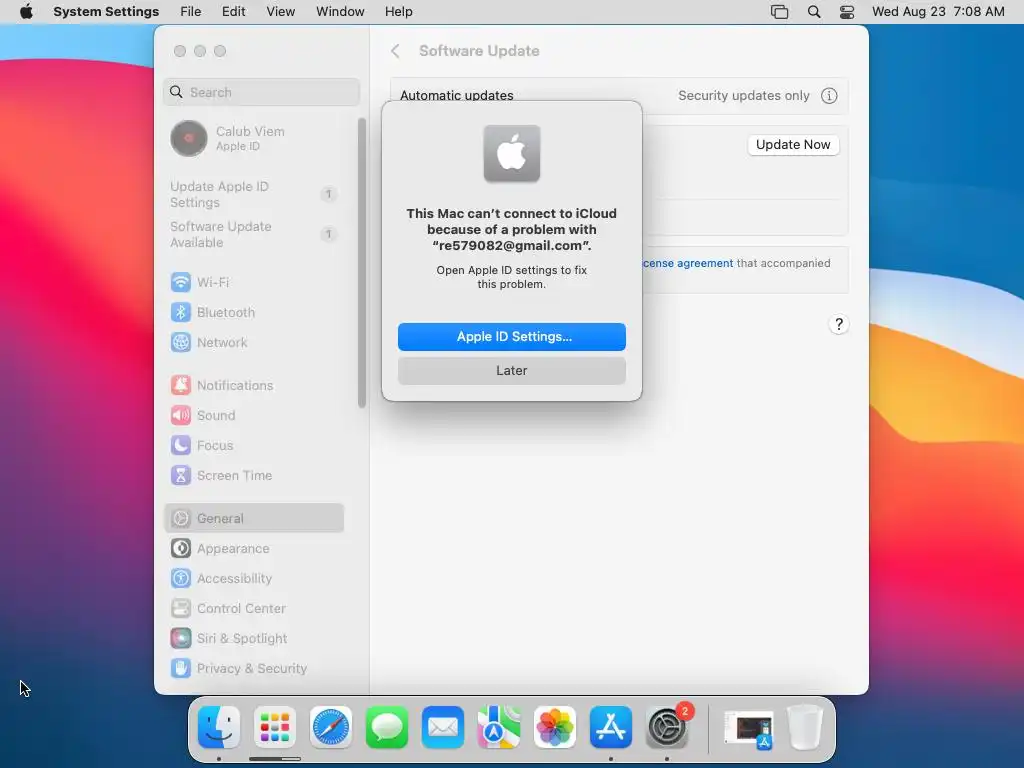Open the Siri & Spotlight icon
This screenshot has height=768, width=1024.
click(181, 639)
